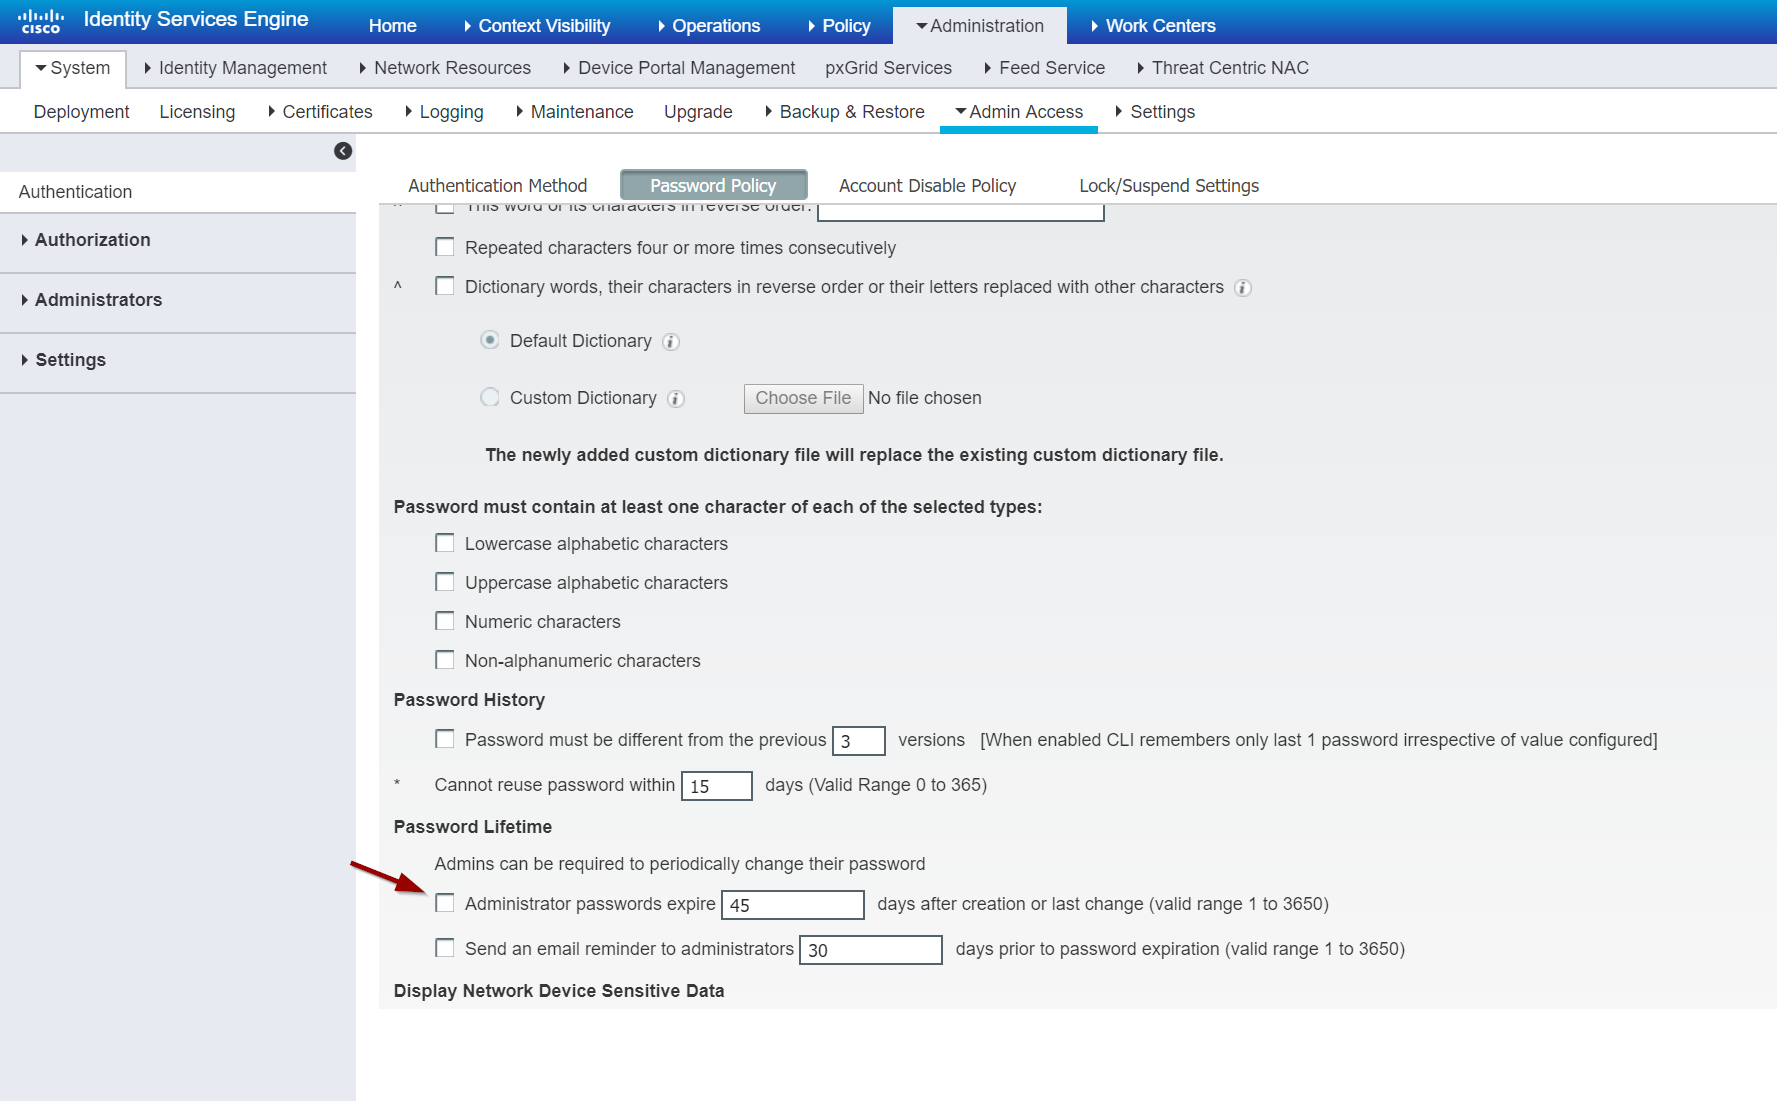The width and height of the screenshot is (1777, 1101).
Task: Expand Network Resources submenu
Action: [x=445, y=68]
